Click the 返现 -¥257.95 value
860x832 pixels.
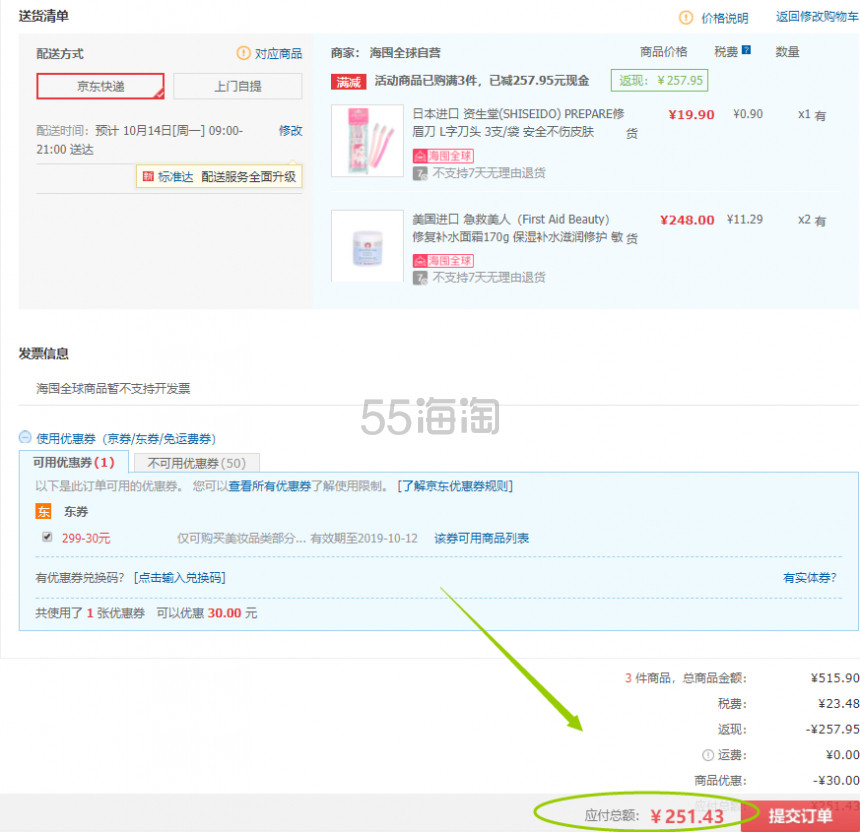(x=832, y=729)
